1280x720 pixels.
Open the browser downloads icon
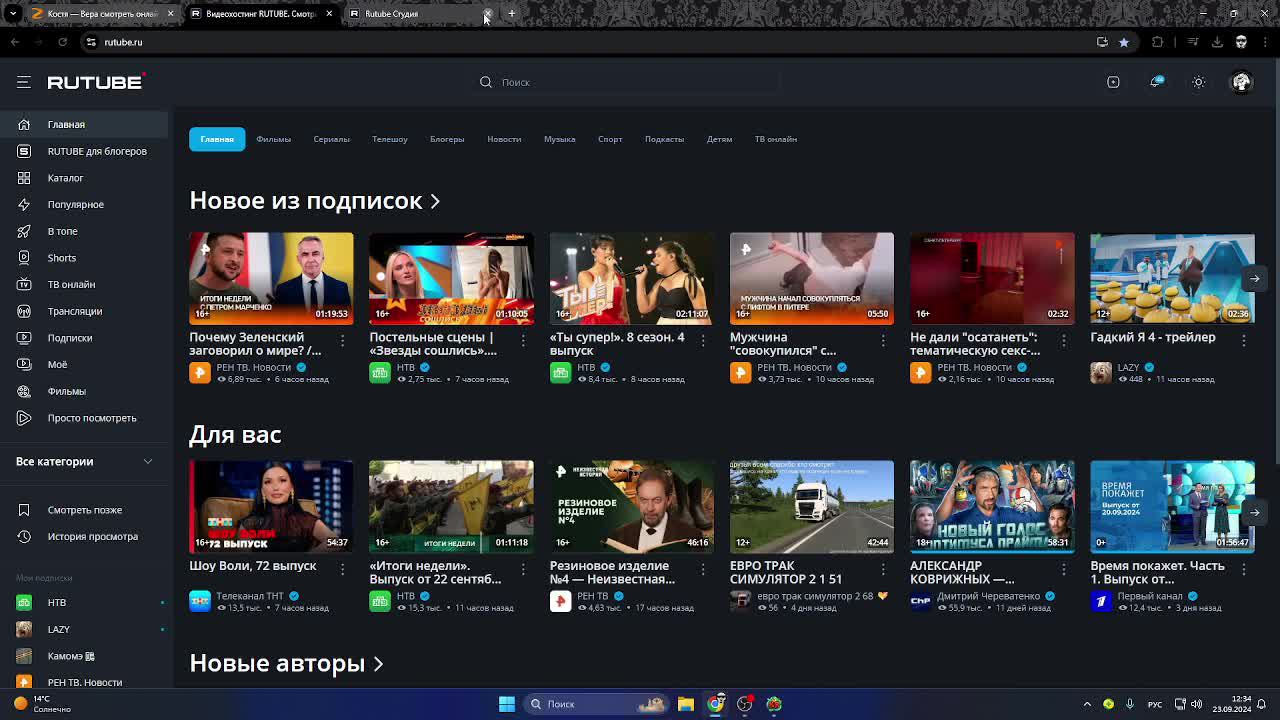(x=1217, y=42)
